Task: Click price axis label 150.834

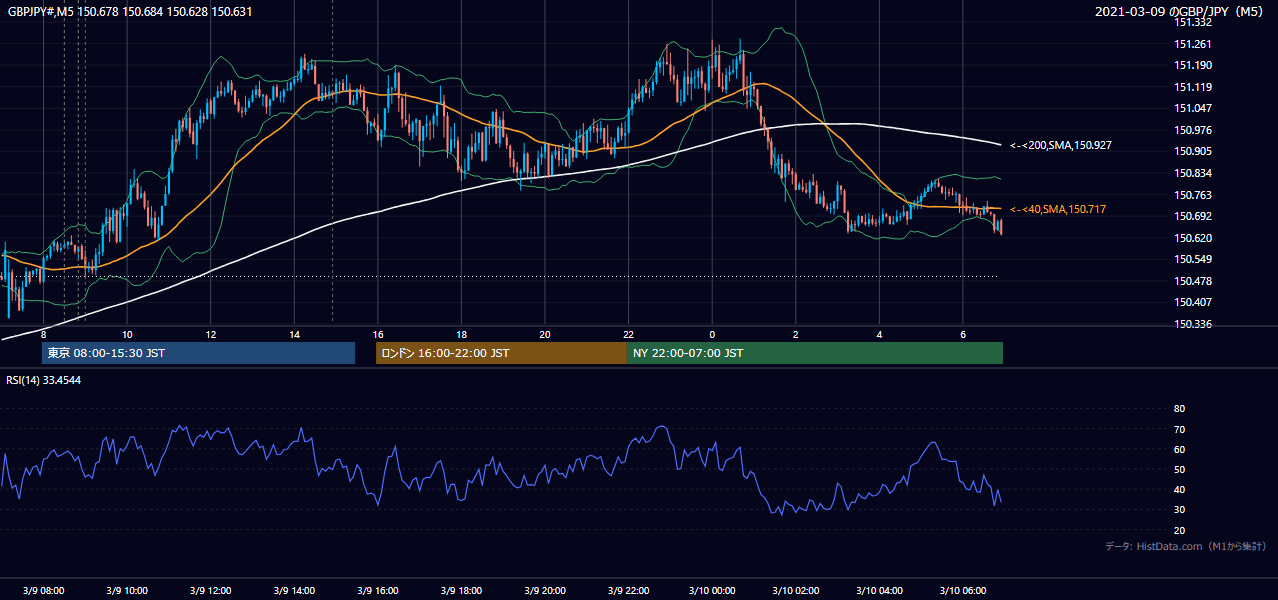Action: (1193, 173)
